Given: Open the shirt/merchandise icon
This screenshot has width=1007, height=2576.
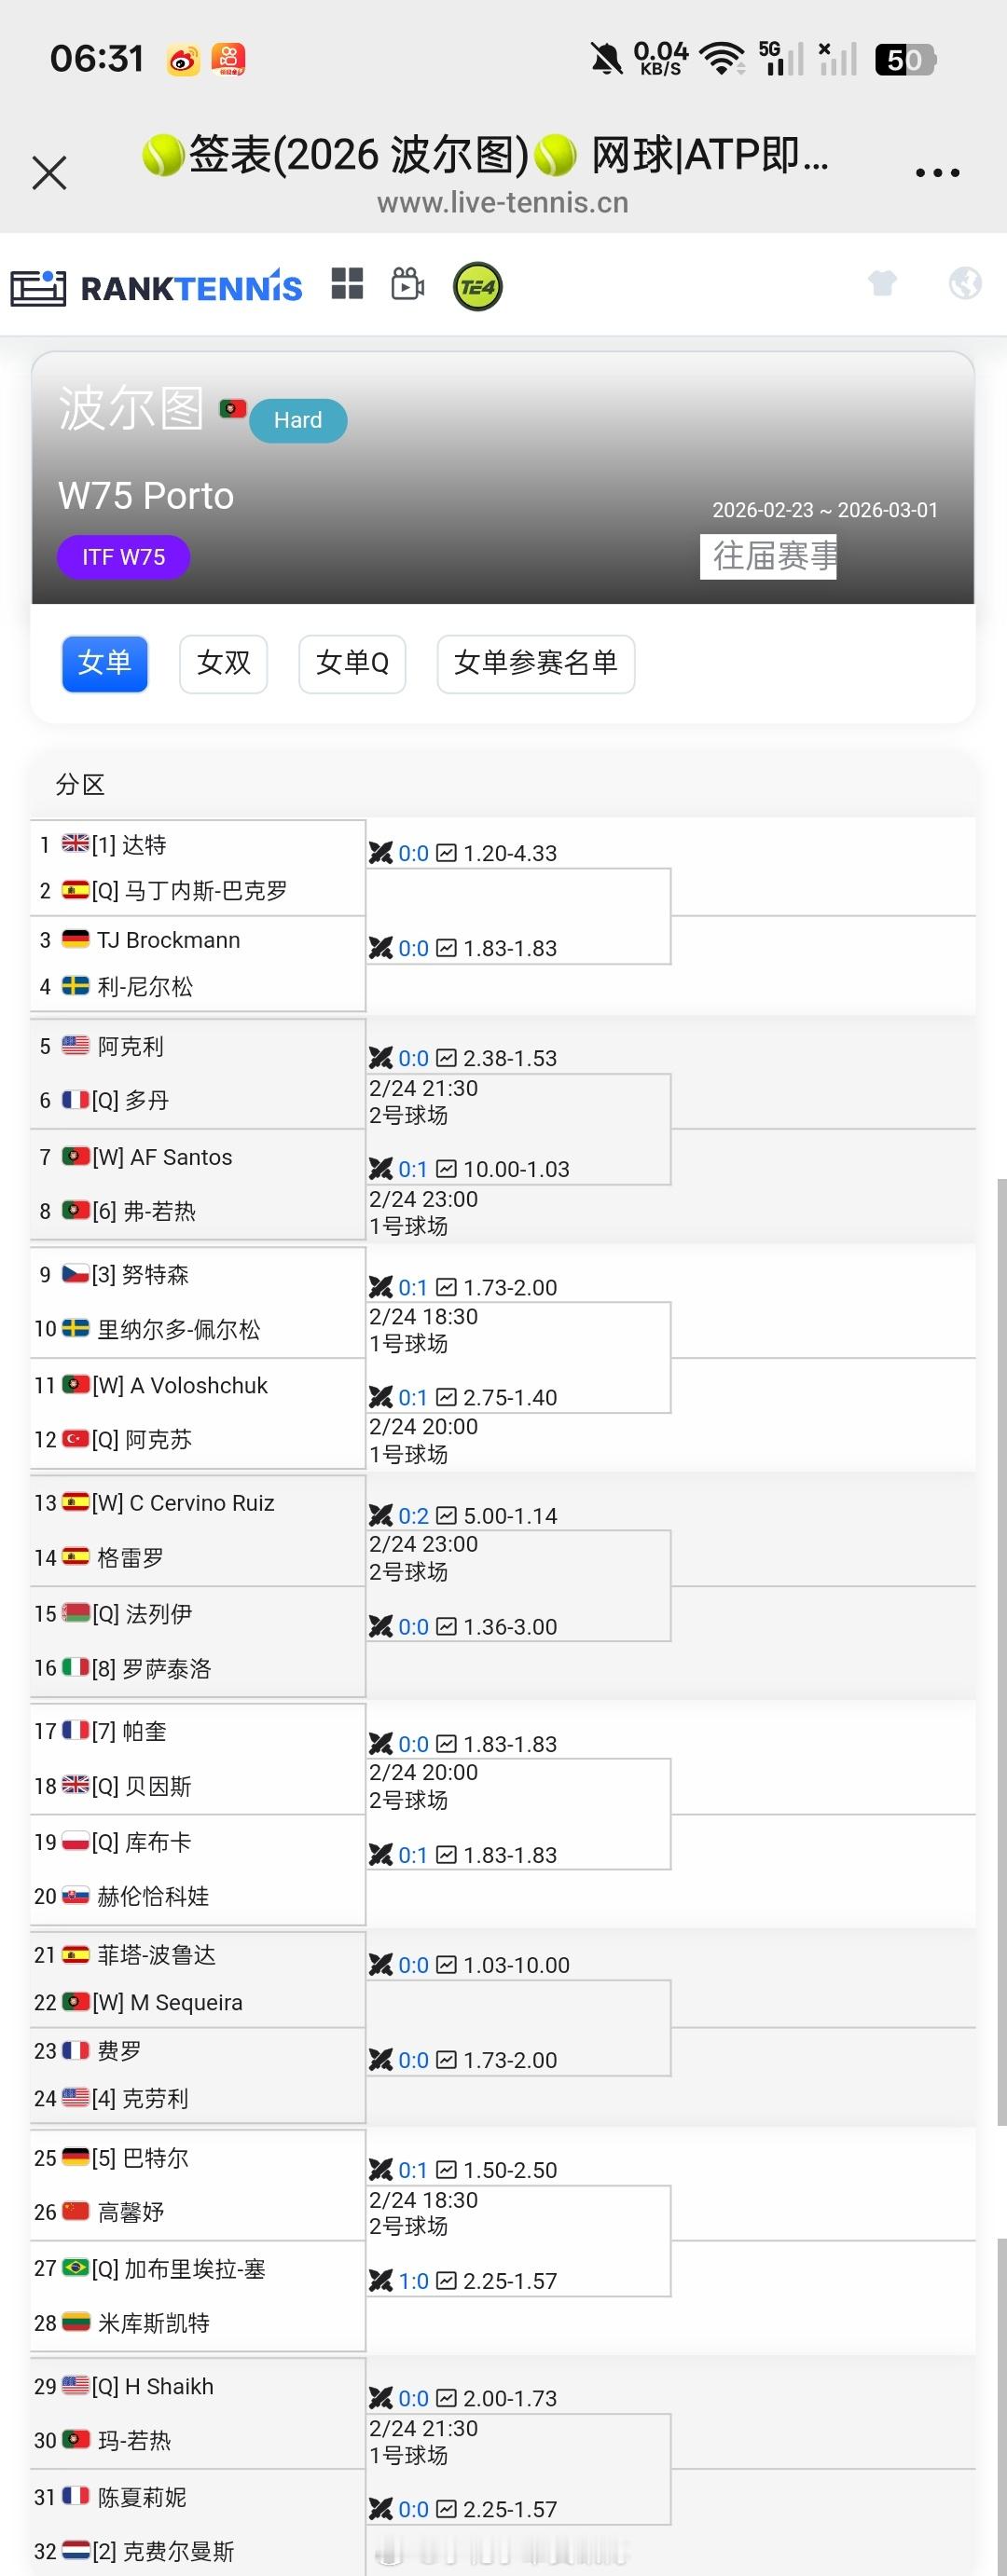Looking at the screenshot, I should click(x=881, y=284).
